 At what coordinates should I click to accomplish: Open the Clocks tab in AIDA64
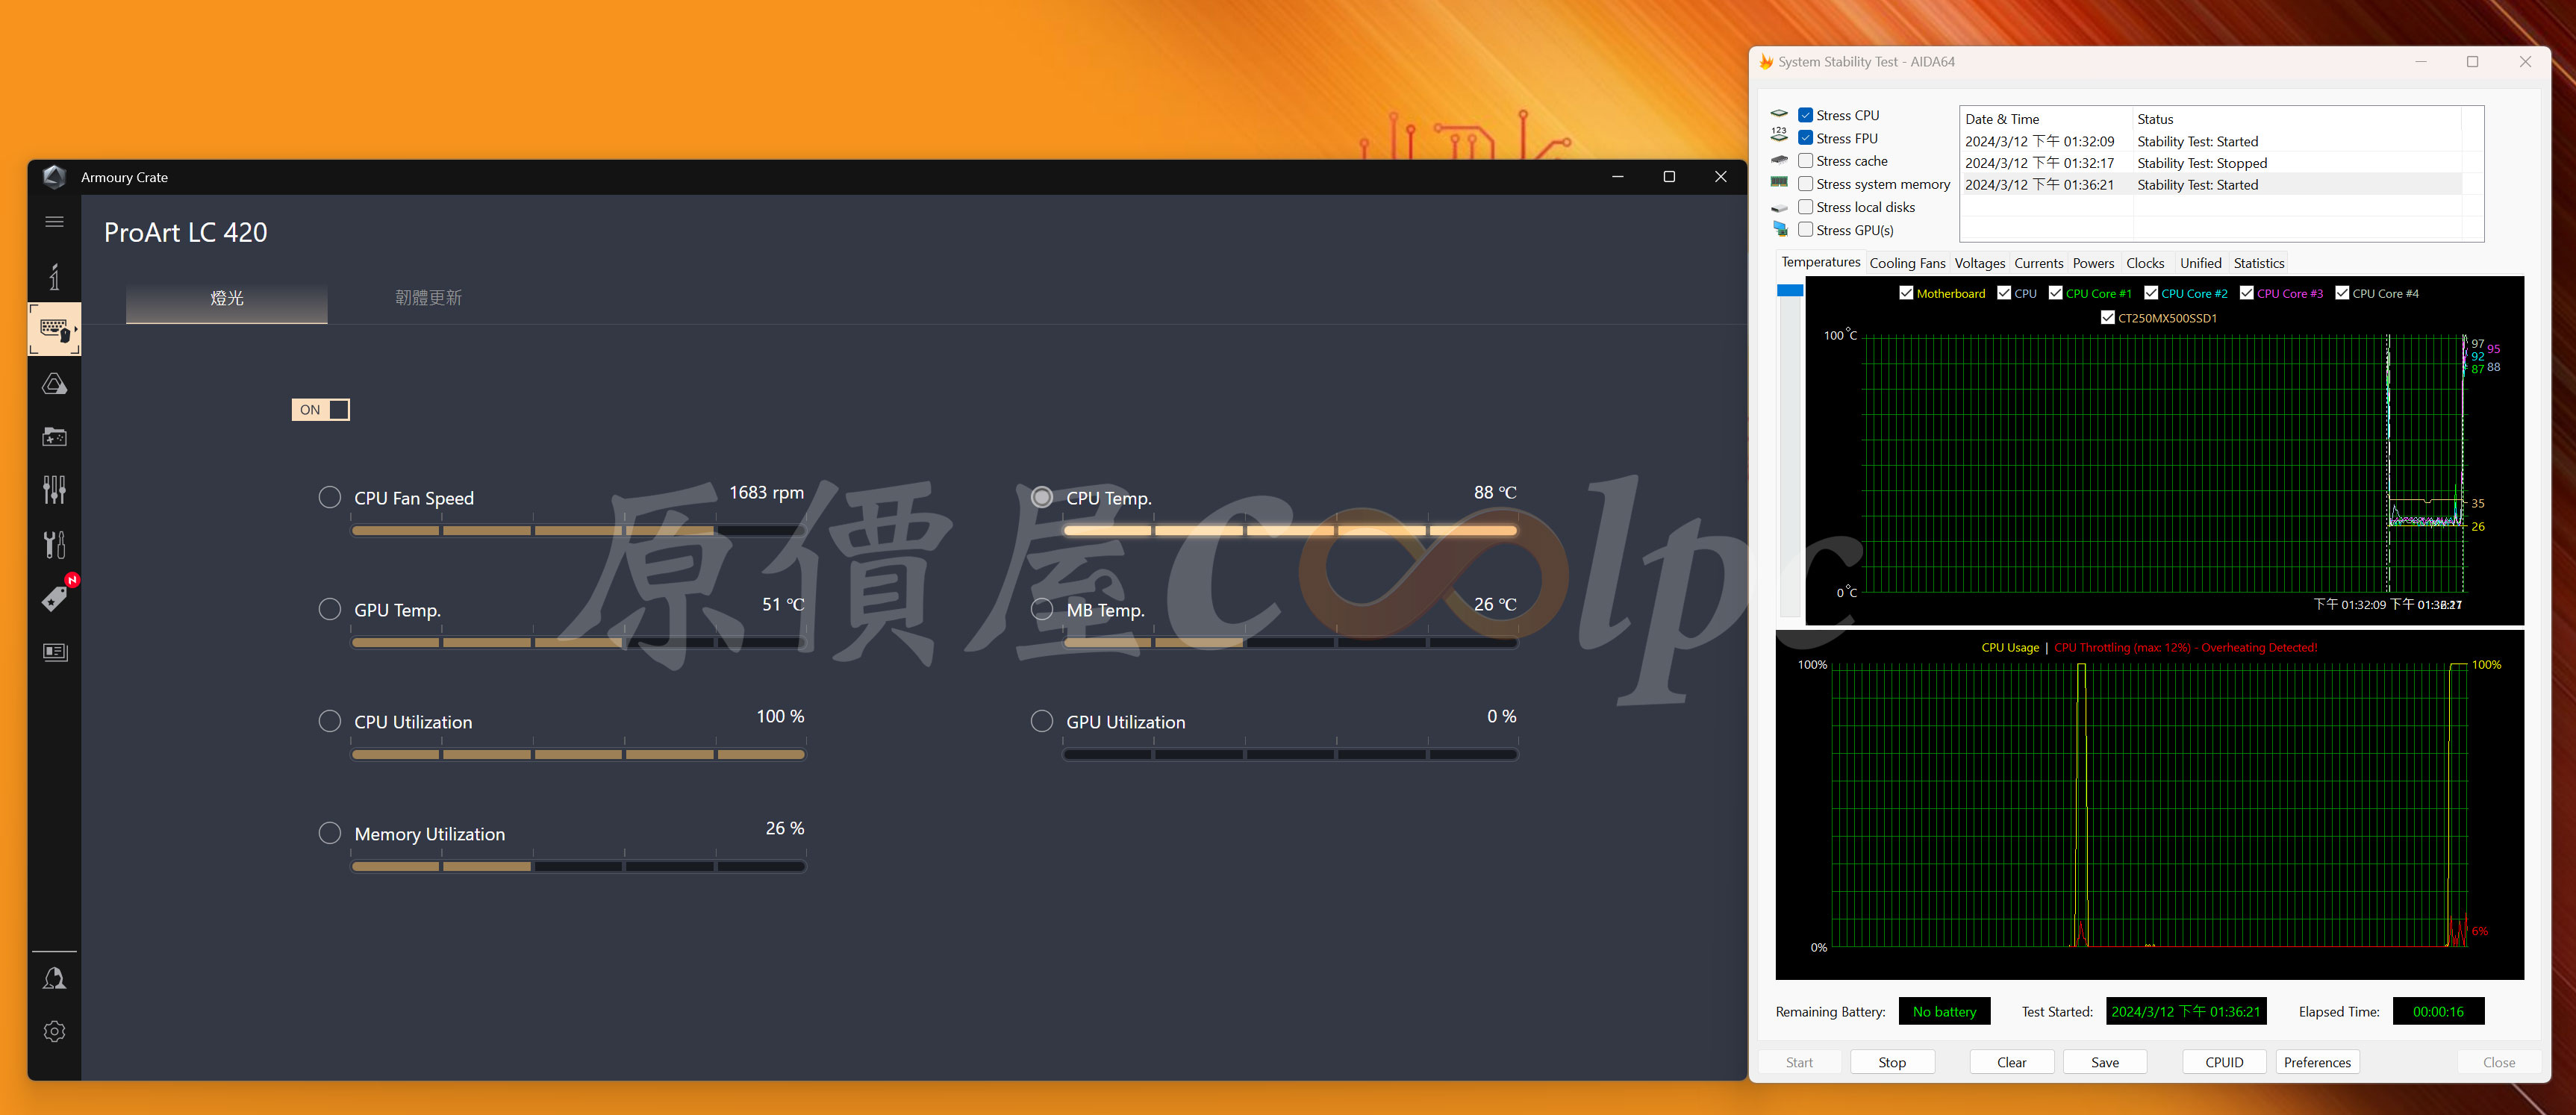[x=2145, y=263]
